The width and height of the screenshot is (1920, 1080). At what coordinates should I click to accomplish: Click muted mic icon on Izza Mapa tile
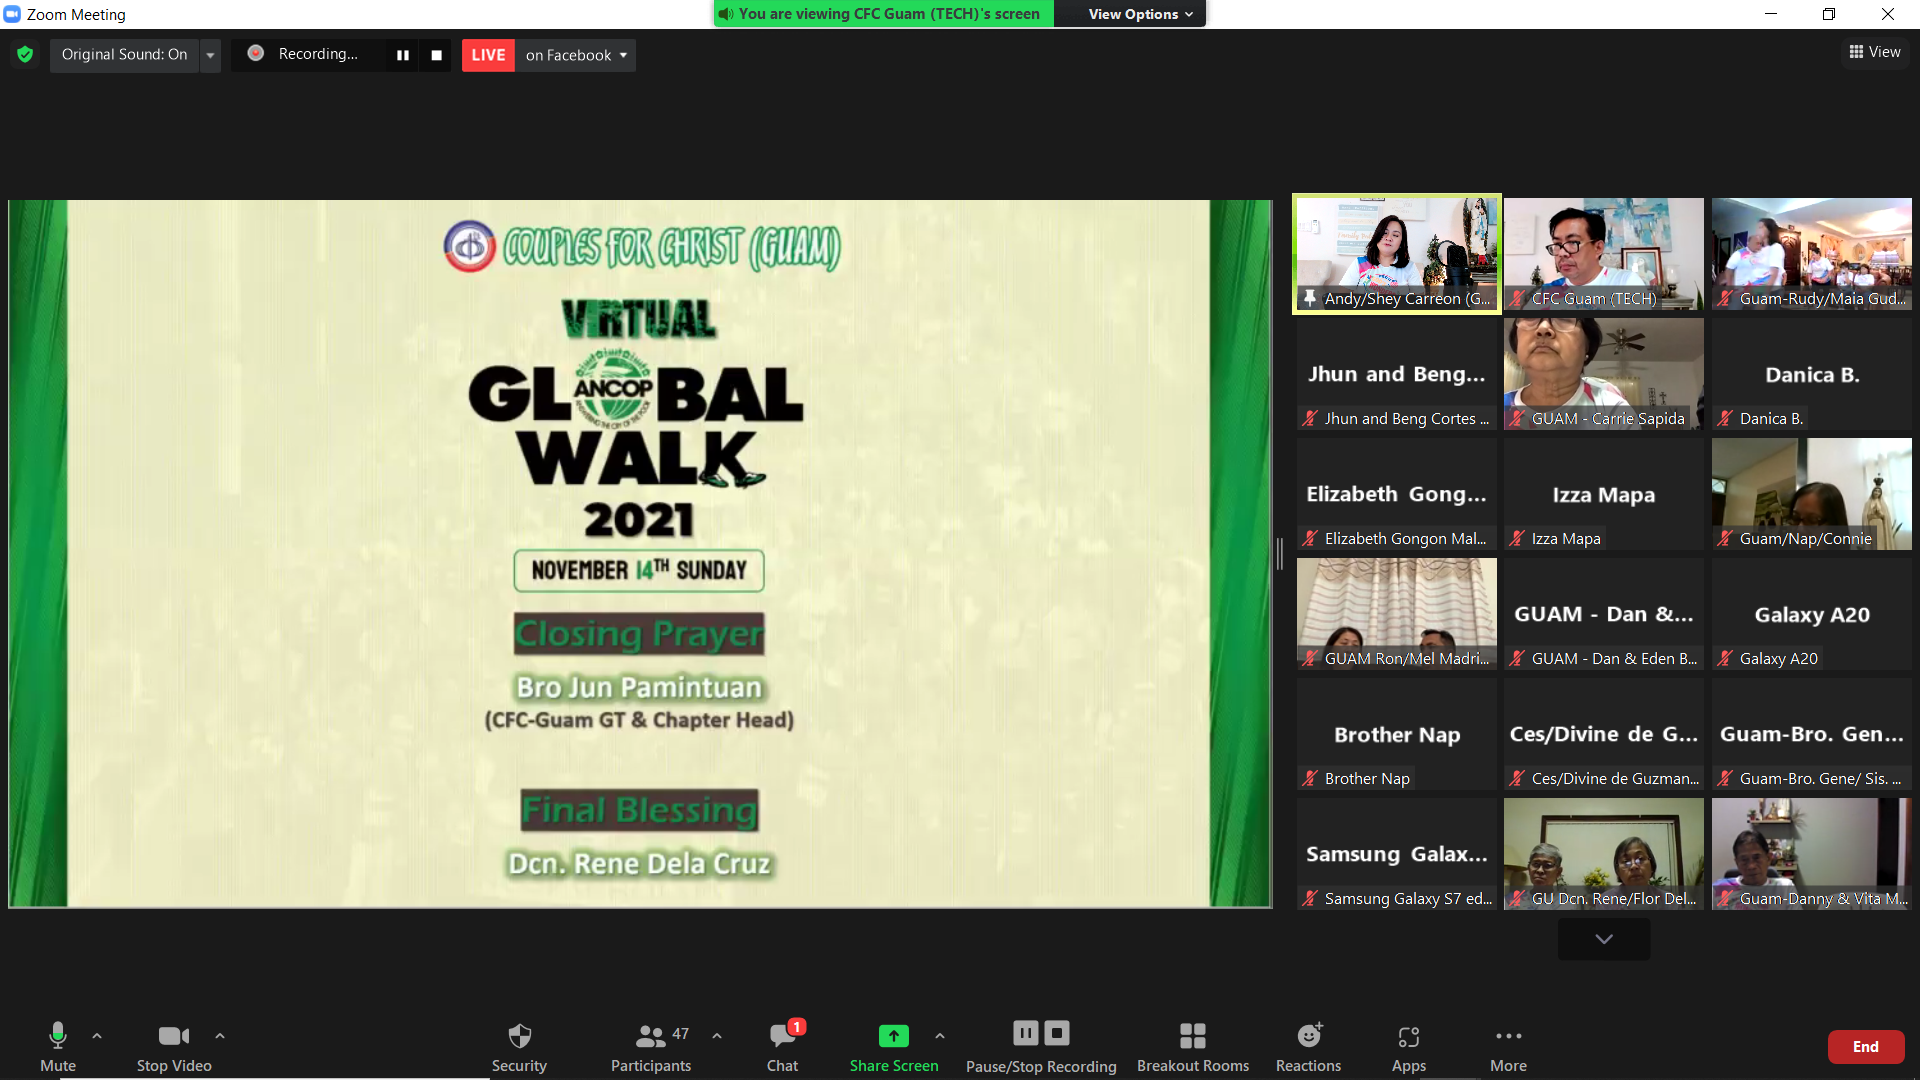pyautogui.click(x=1517, y=538)
